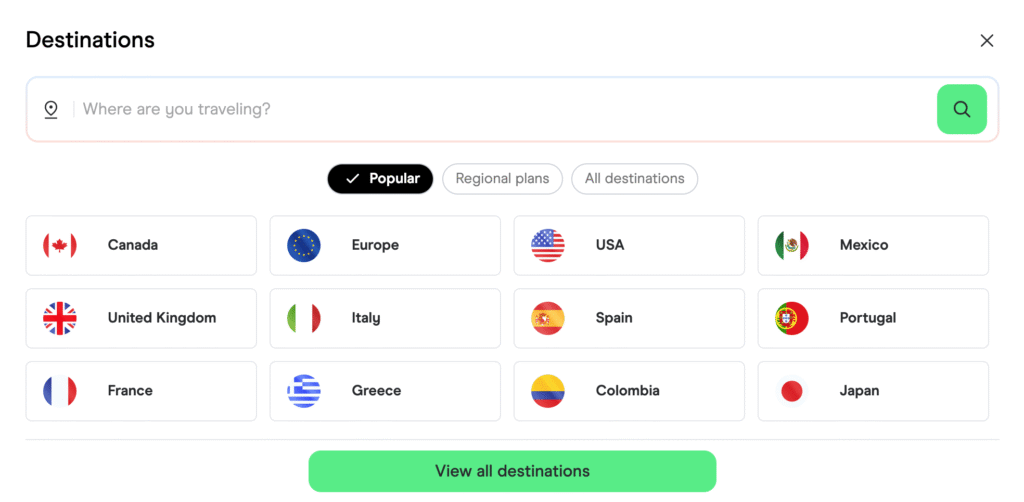Click the Canada flag icon
Viewport: 1024px width, 502px height.
(x=60, y=245)
